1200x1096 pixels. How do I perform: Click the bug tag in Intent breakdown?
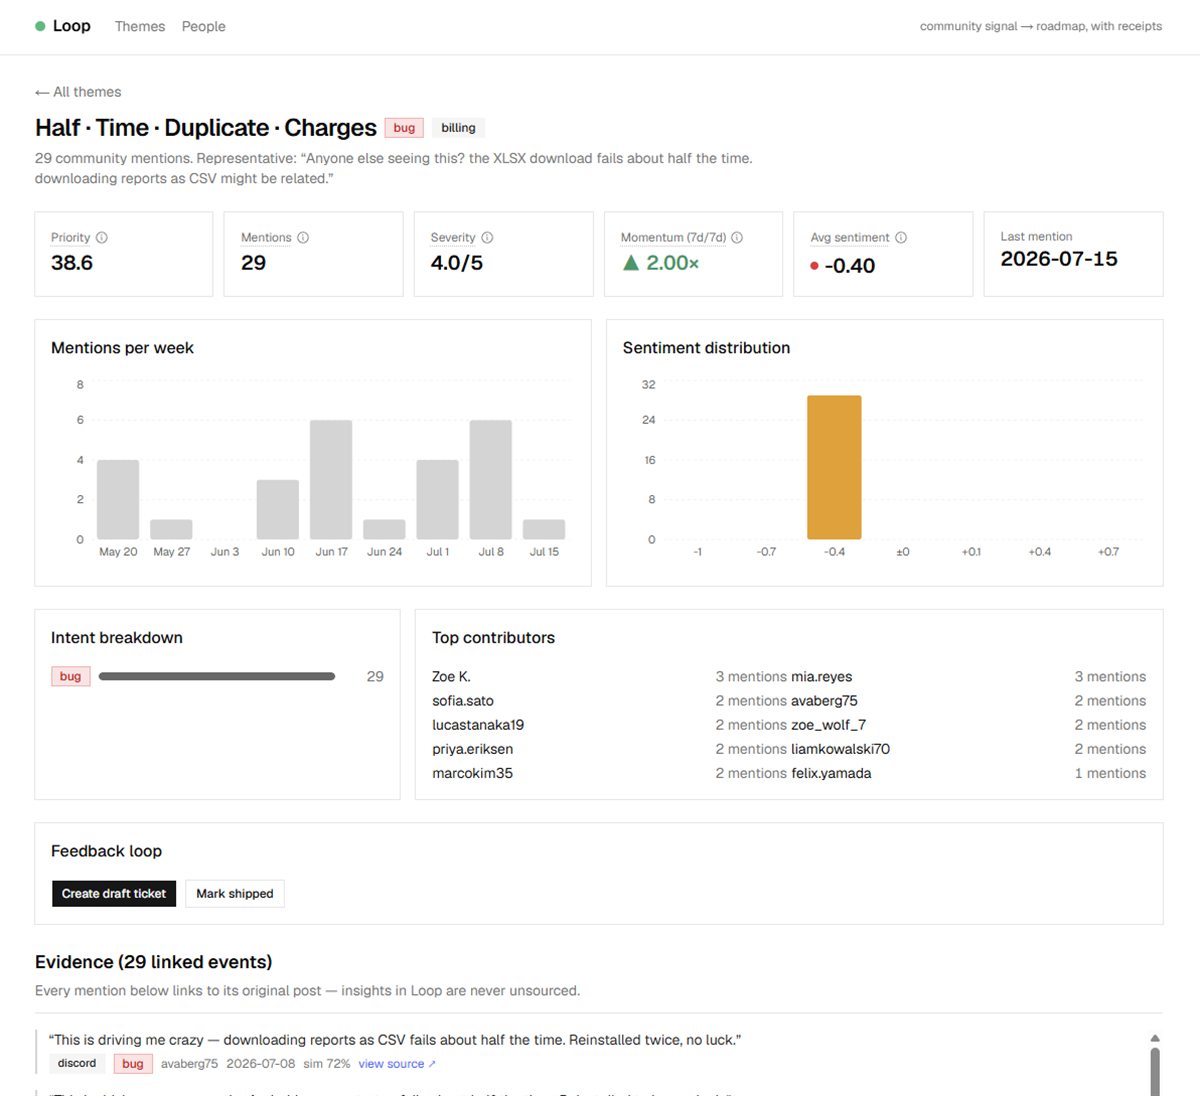(x=70, y=677)
